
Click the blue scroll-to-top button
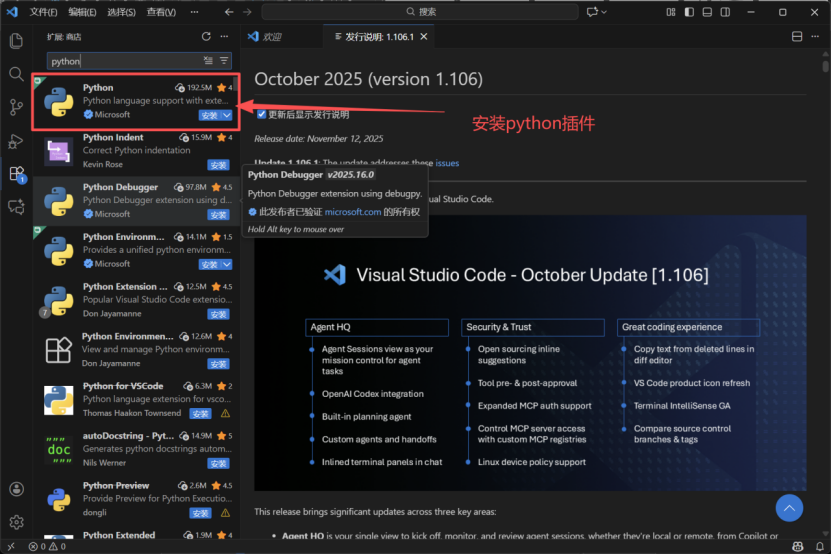pos(789,508)
